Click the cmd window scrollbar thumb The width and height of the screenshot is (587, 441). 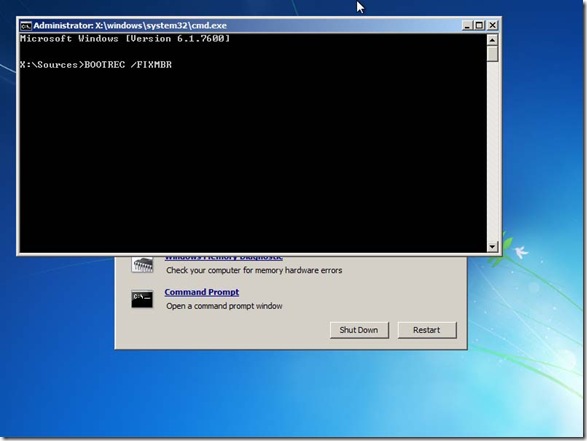[492, 53]
